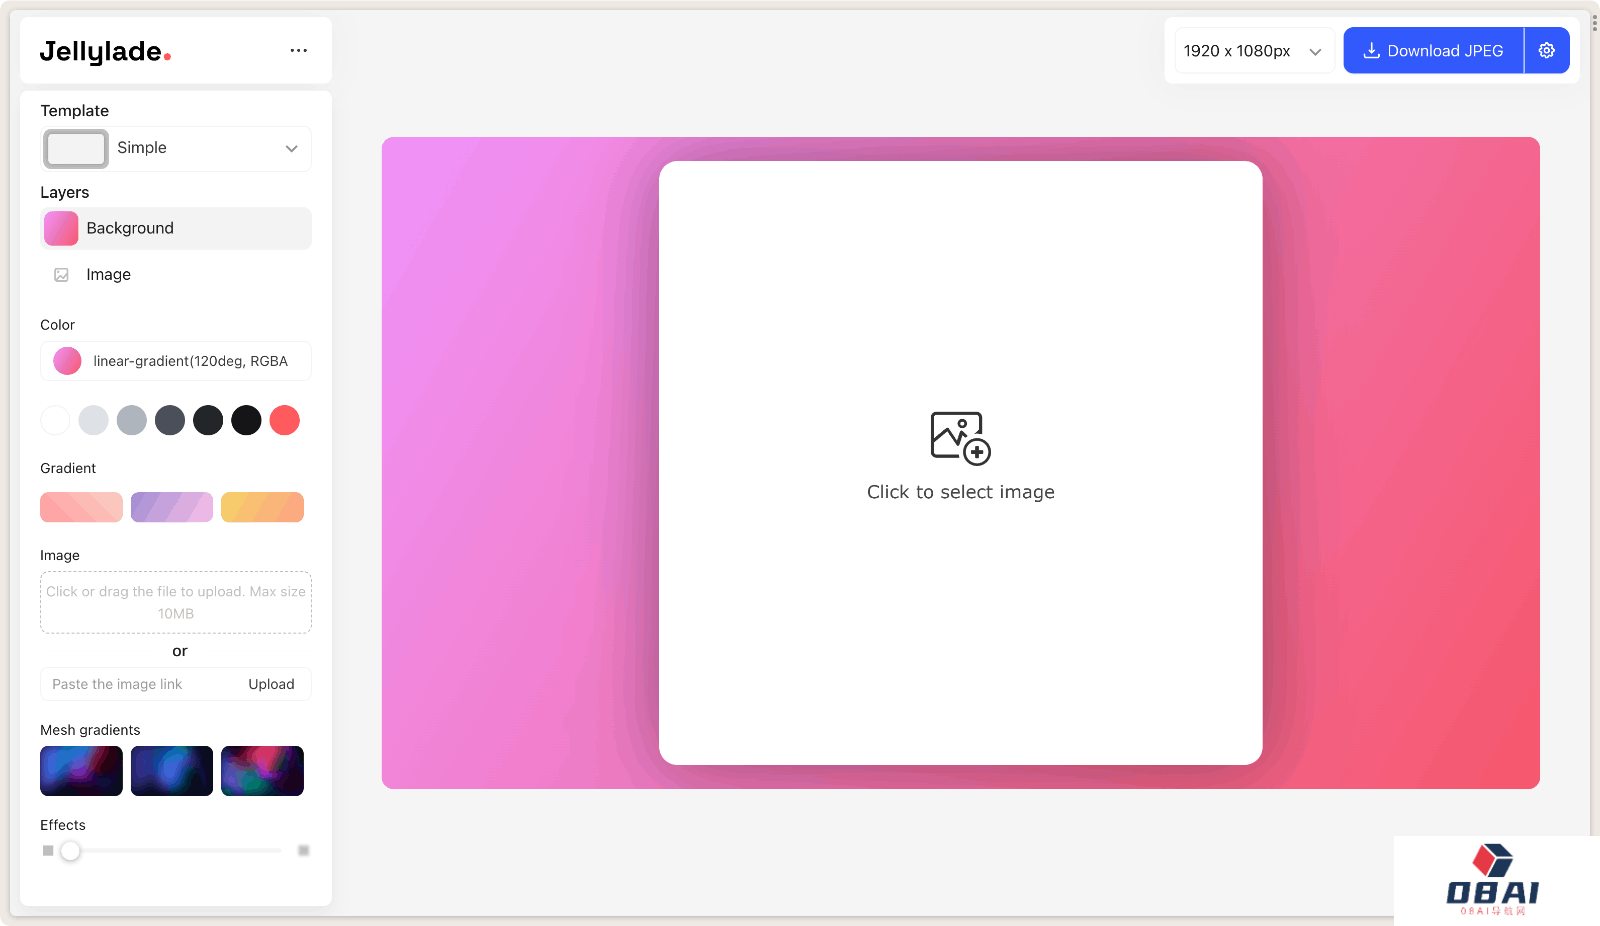Select the Image layer icon
1600x926 pixels.
[x=61, y=275]
